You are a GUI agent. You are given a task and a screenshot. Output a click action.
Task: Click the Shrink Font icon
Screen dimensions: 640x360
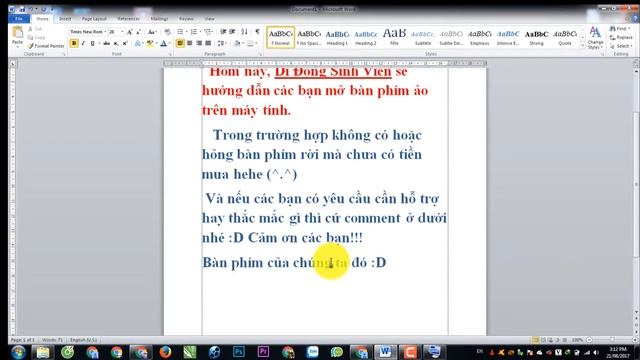[138, 32]
